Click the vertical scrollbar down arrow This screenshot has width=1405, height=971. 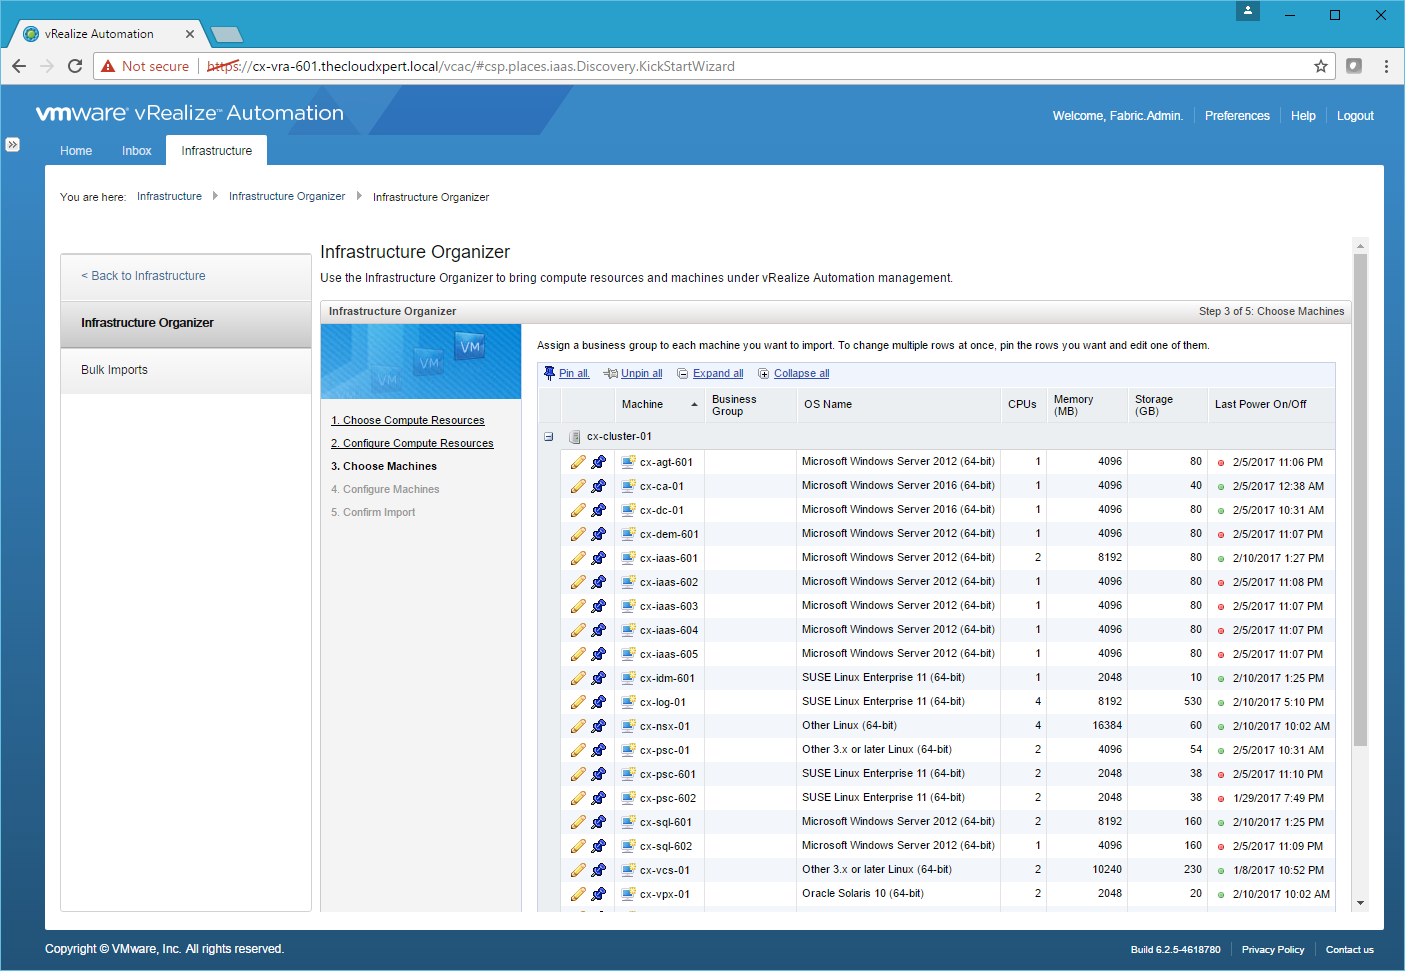pos(1360,903)
